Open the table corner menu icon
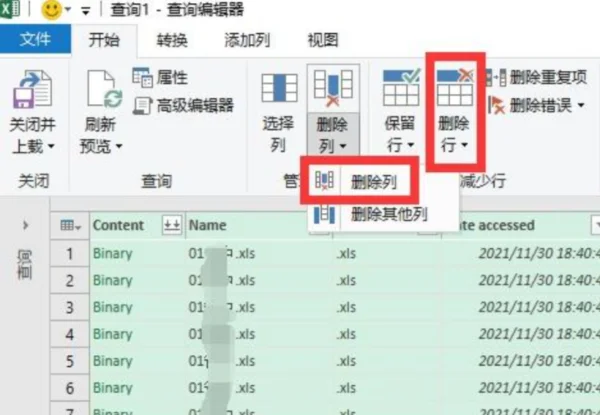The image size is (600, 415). coord(71,226)
